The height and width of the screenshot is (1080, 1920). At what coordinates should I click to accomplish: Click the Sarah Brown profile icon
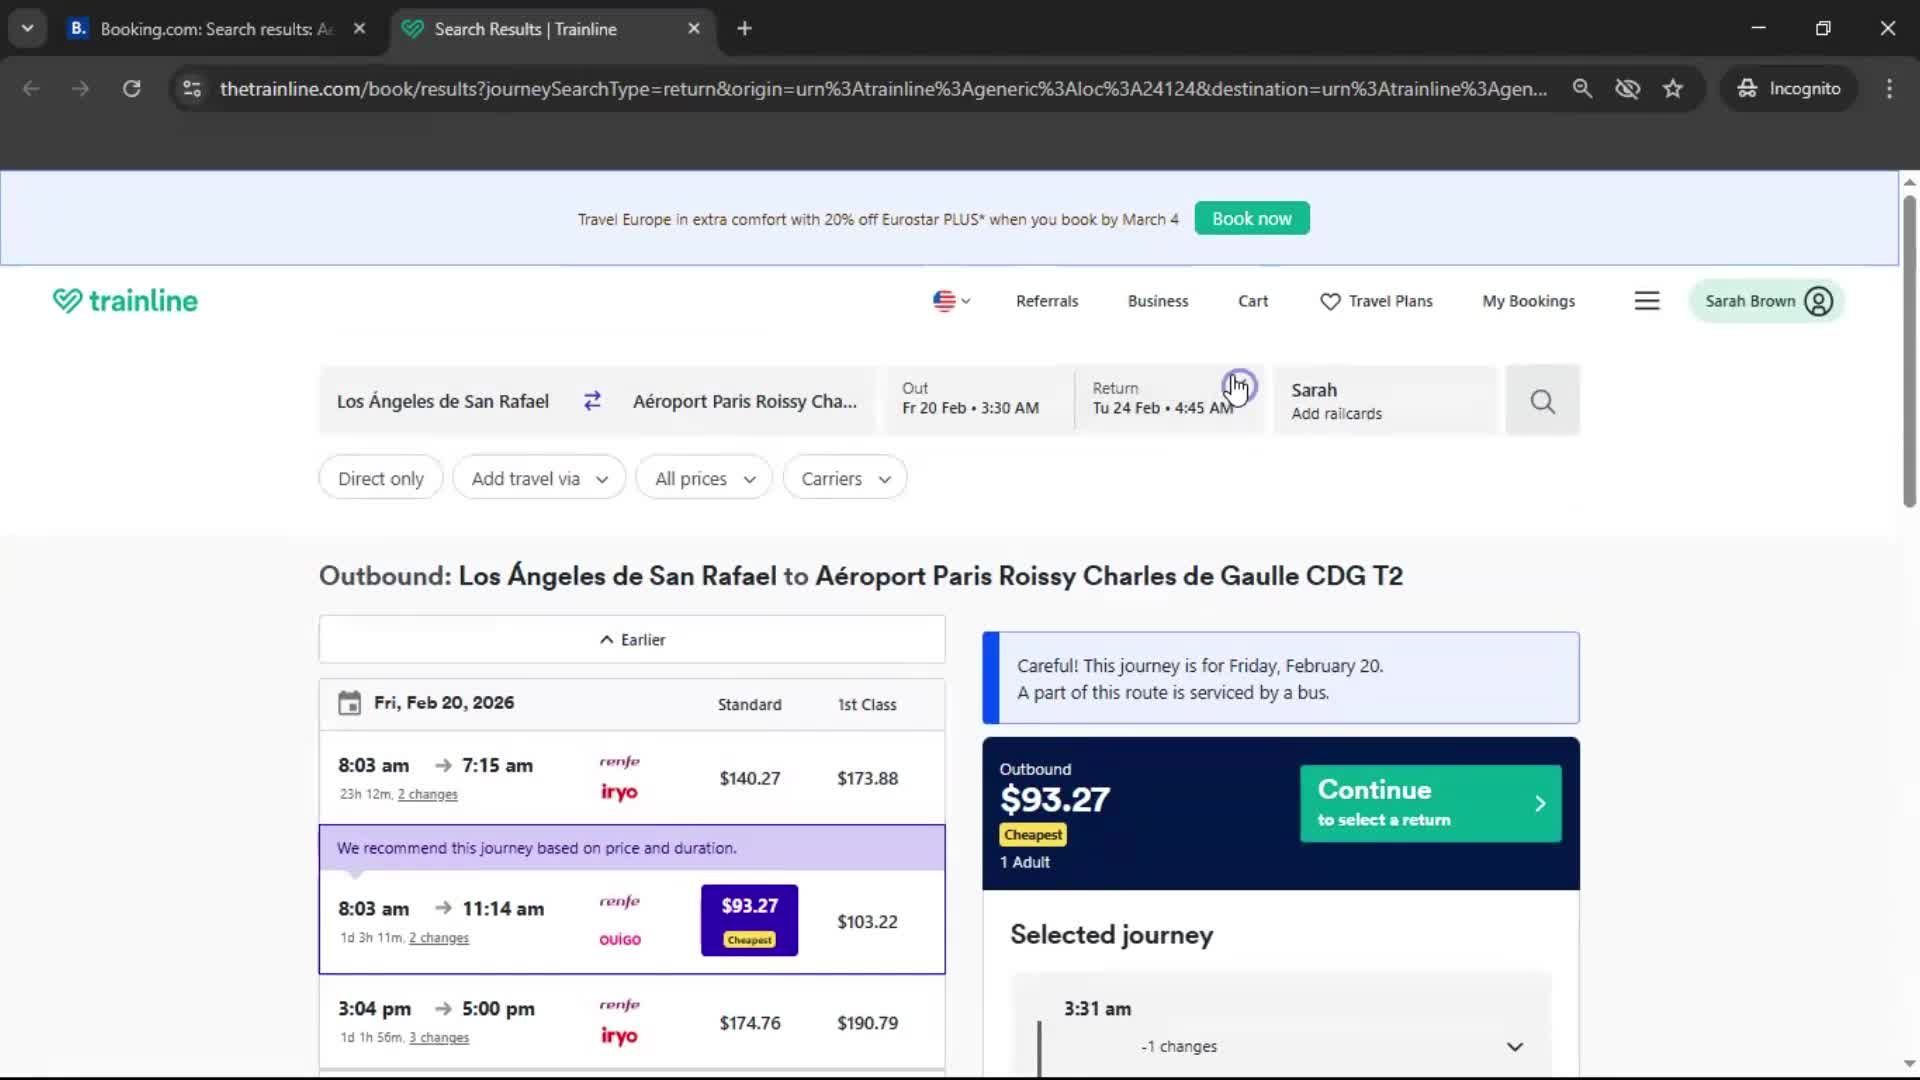pyautogui.click(x=1818, y=300)
